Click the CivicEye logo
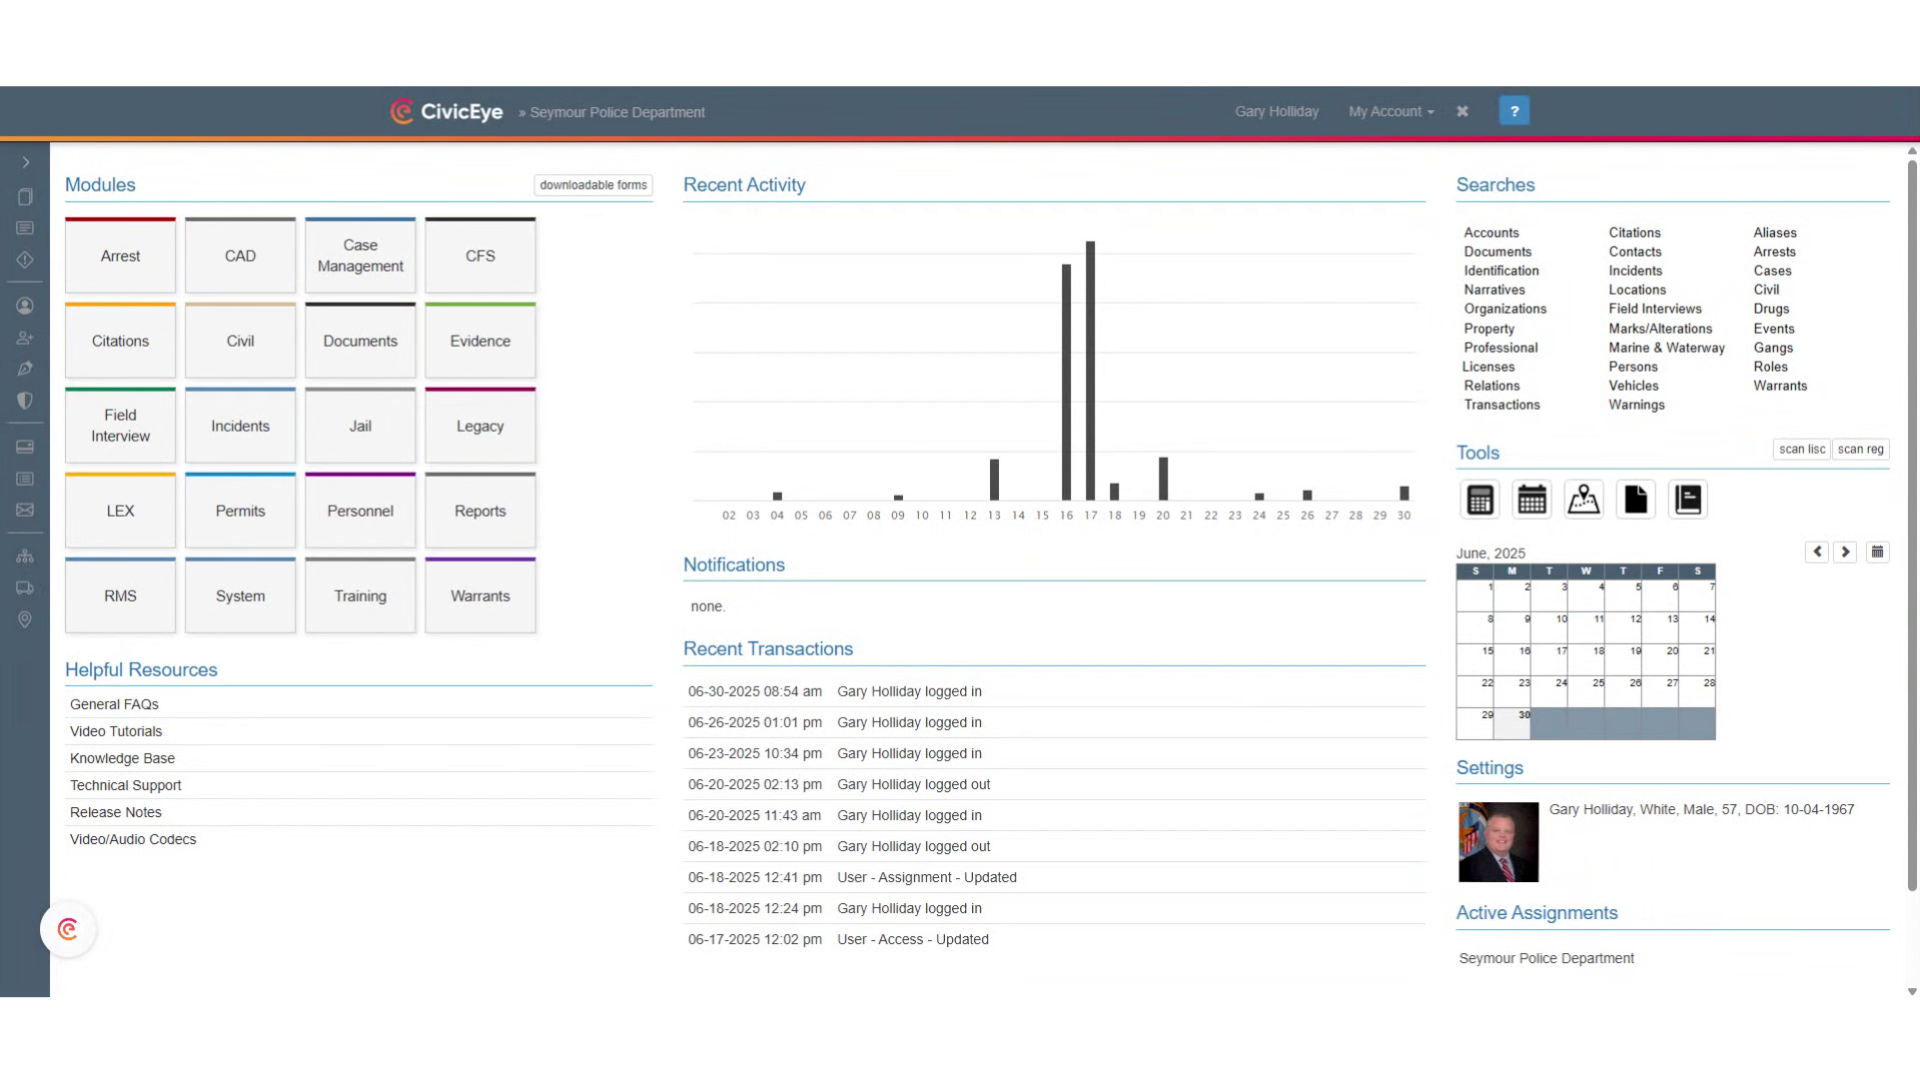The width and height of the screenshot is (1920, 1080). (446, 111)
